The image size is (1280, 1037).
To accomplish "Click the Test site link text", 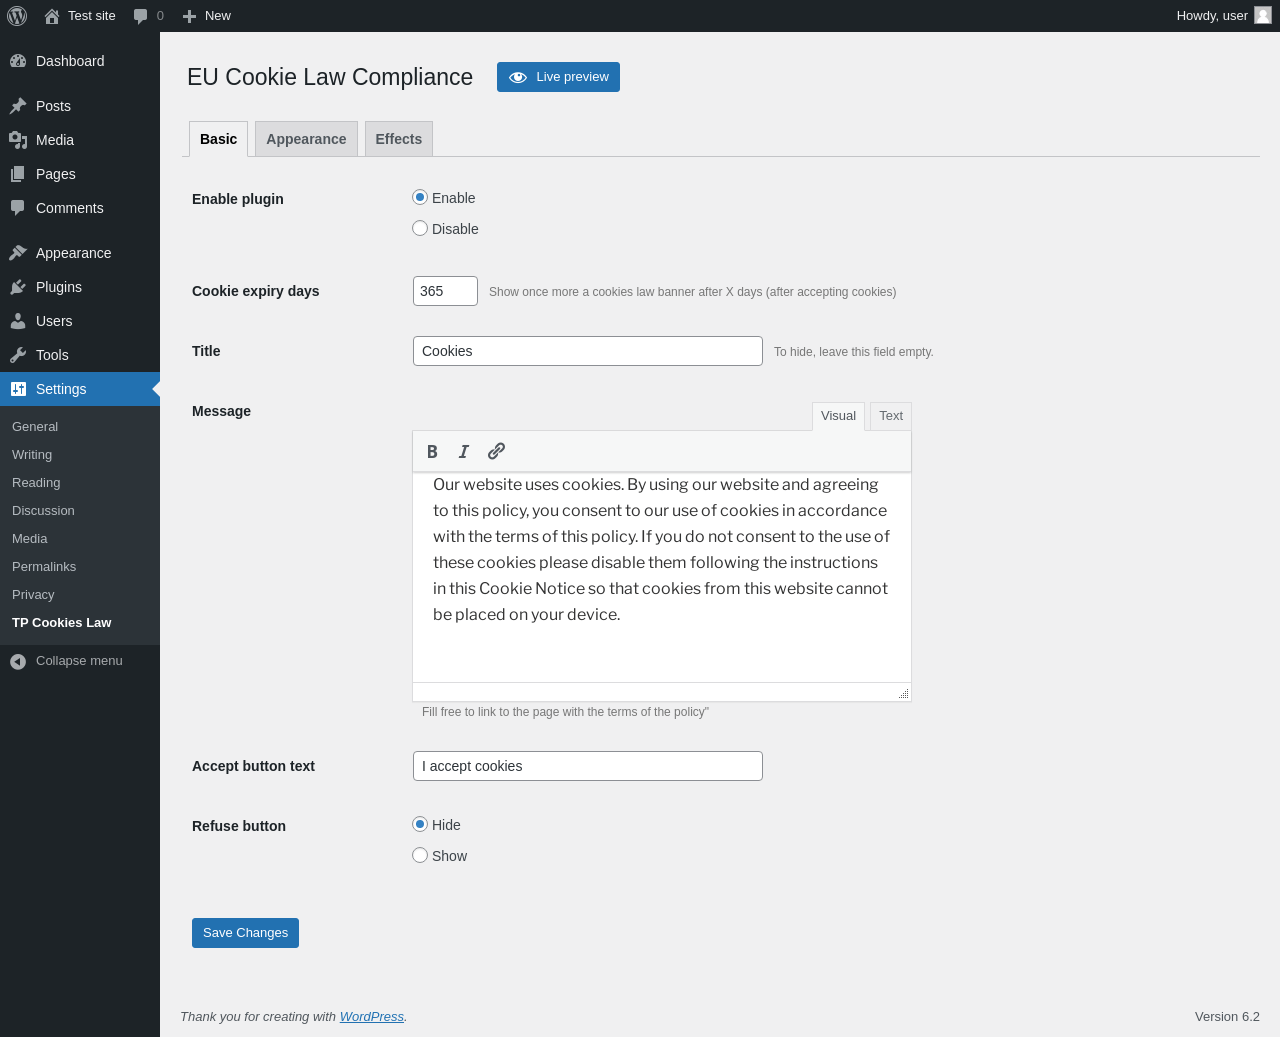I will pos(92,16).
